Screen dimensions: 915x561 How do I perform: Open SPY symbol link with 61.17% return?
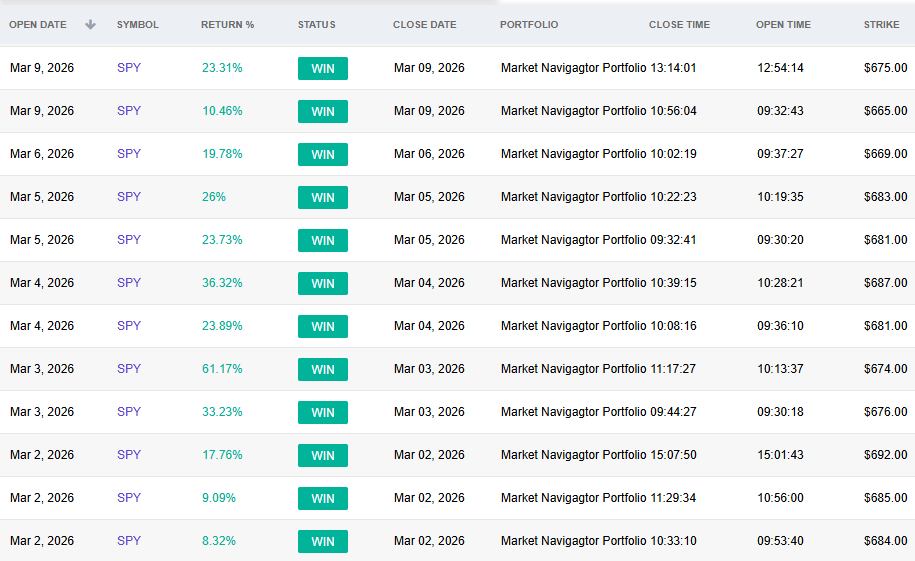tap(129, 369)
